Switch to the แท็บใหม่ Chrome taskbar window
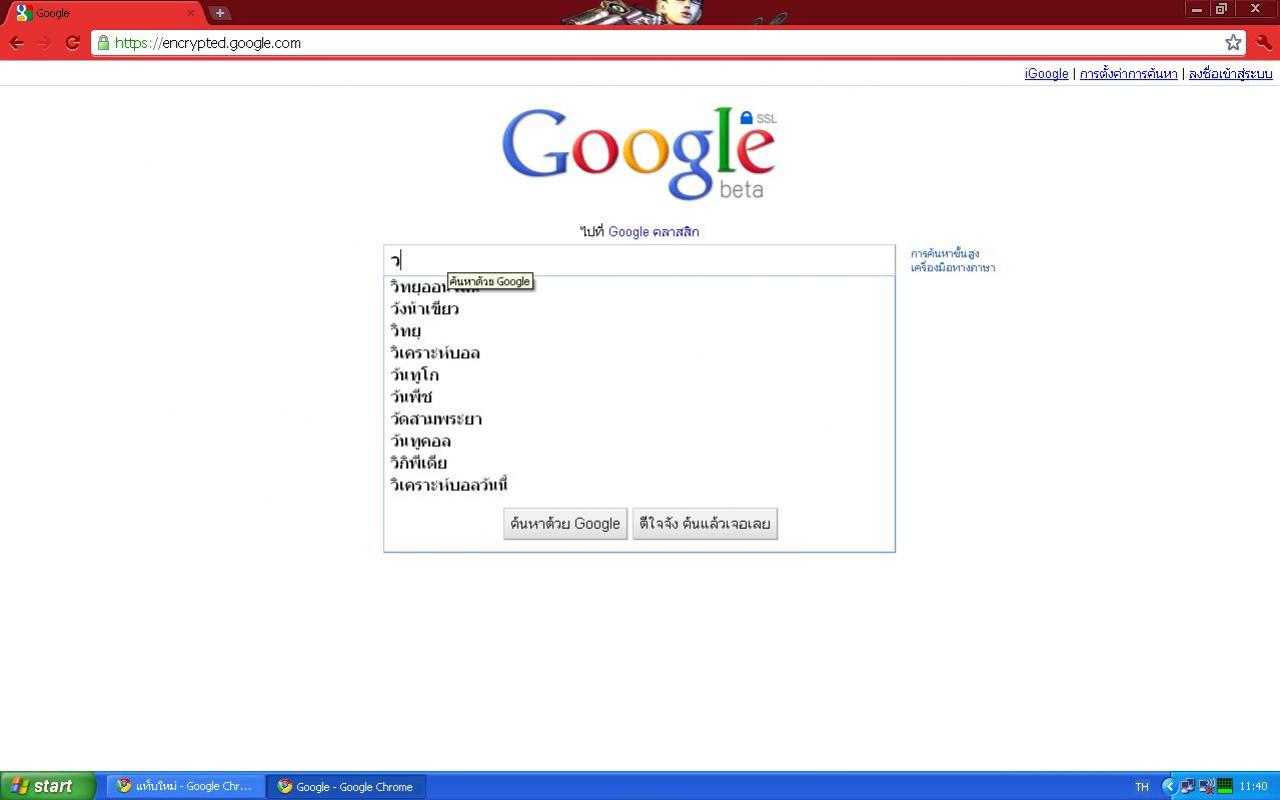The image size is (1280, 800). [186, 786]
